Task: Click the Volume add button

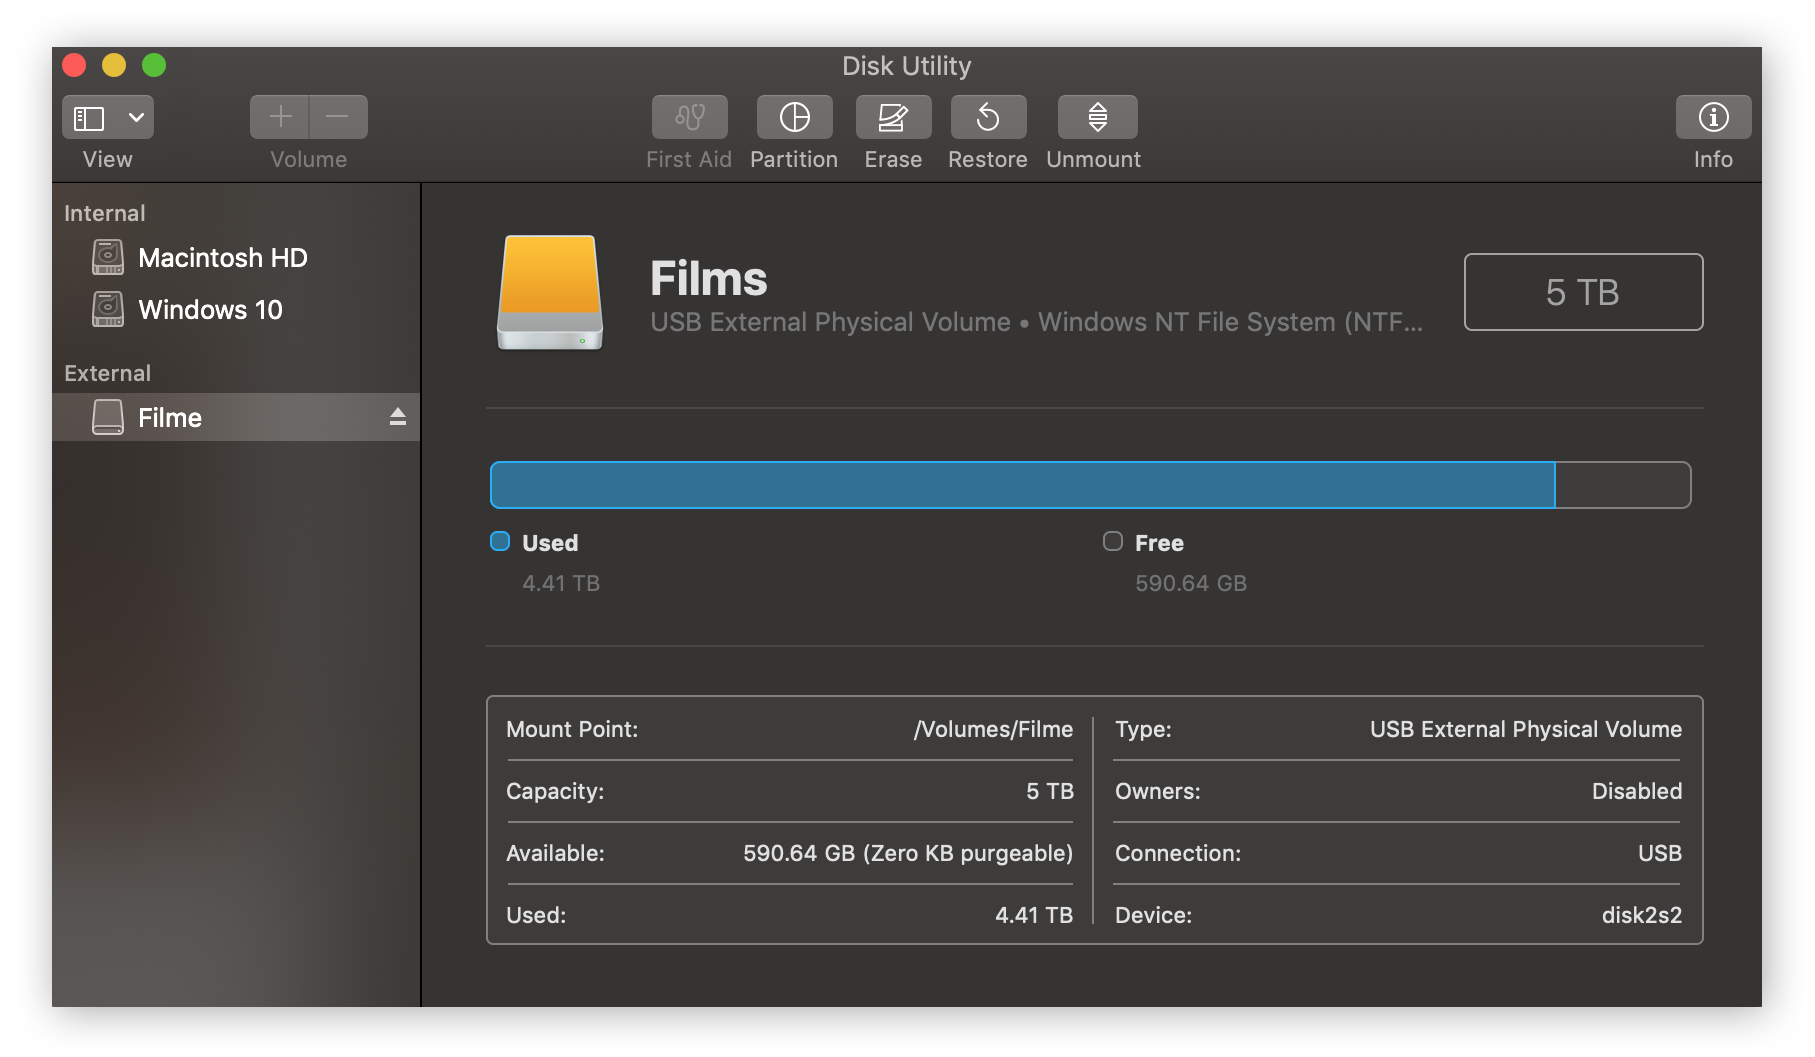Action: click(x=280, y=117)
